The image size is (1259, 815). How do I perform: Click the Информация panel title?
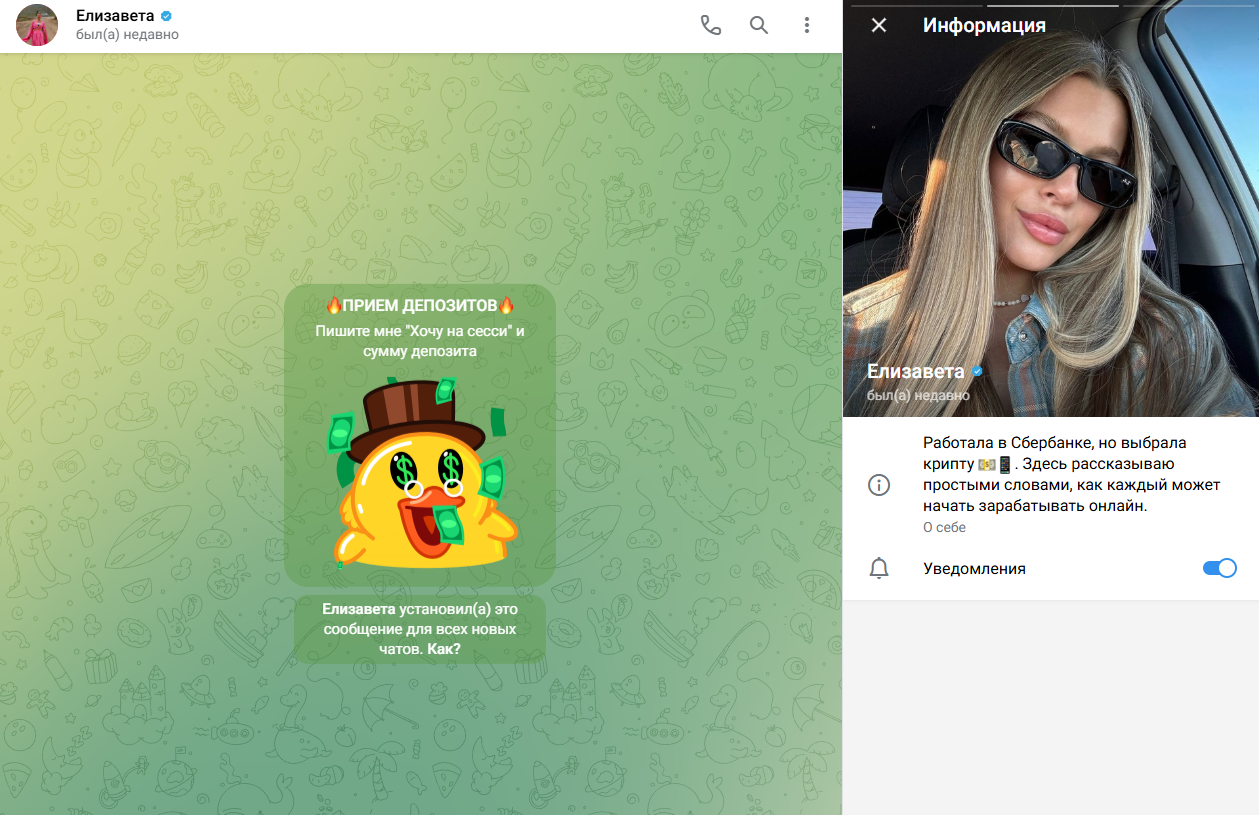984,25
